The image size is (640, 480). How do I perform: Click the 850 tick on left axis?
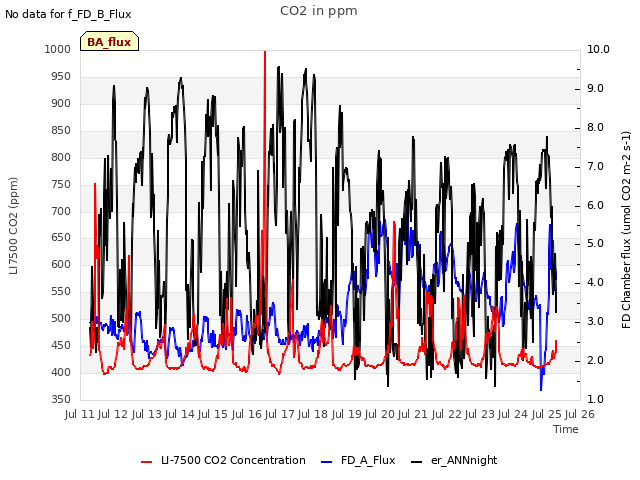(60, 130)
